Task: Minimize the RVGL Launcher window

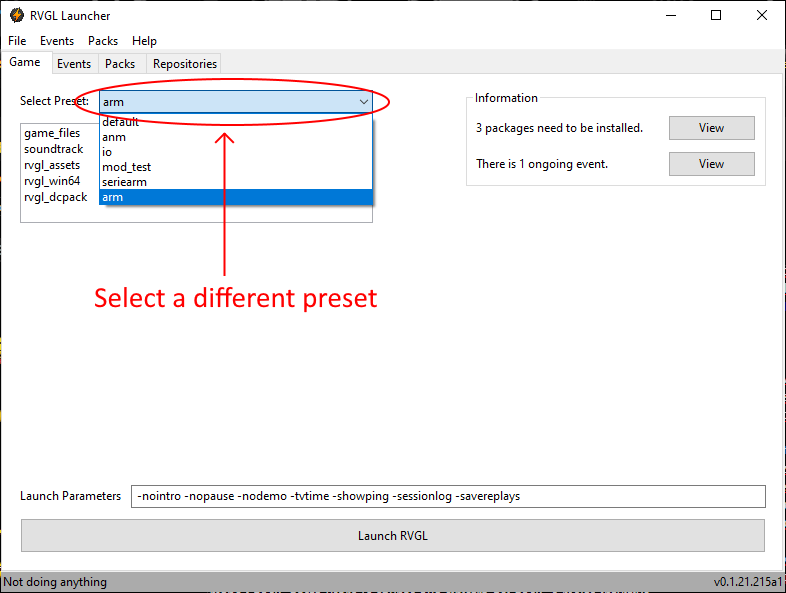Action: [671, 16]
